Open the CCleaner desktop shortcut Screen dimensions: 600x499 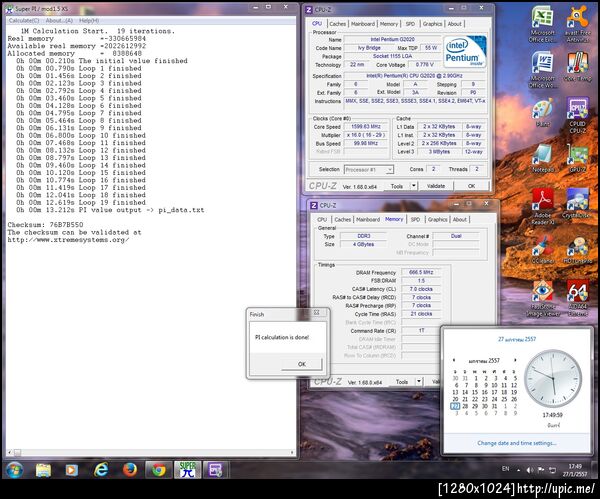543,249
